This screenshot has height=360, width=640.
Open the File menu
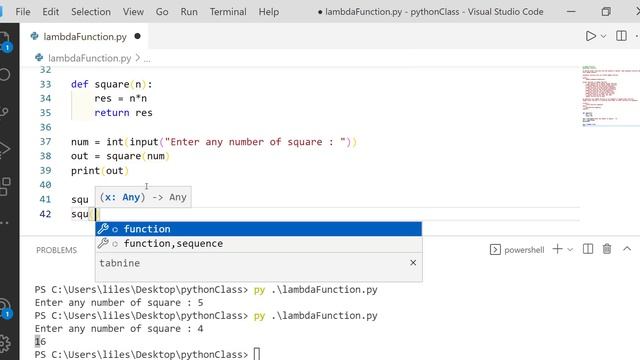pos(23,12)
